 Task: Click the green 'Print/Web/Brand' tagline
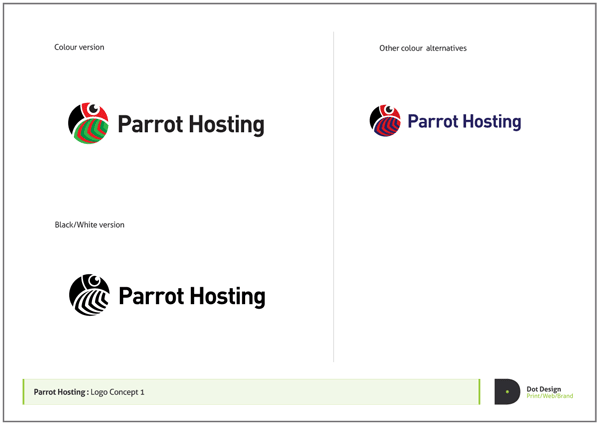click(550, 396)
